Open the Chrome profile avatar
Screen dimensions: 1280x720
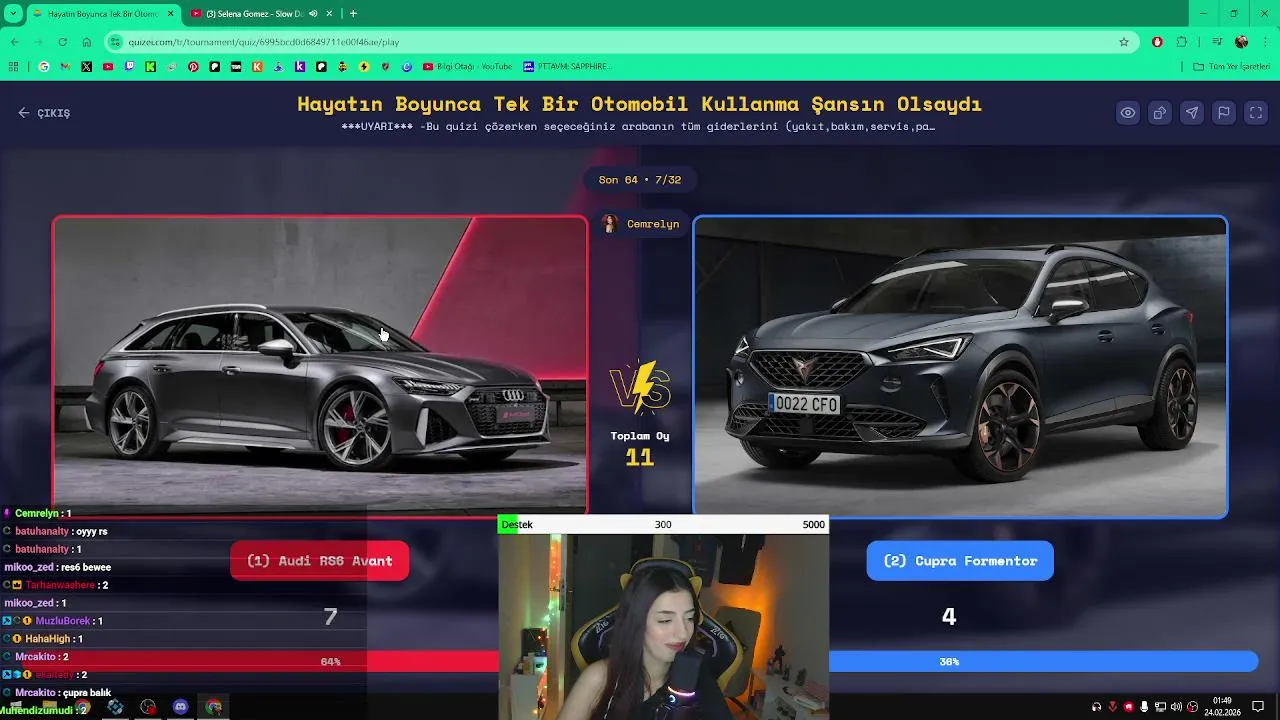(x=1242, y=42)
